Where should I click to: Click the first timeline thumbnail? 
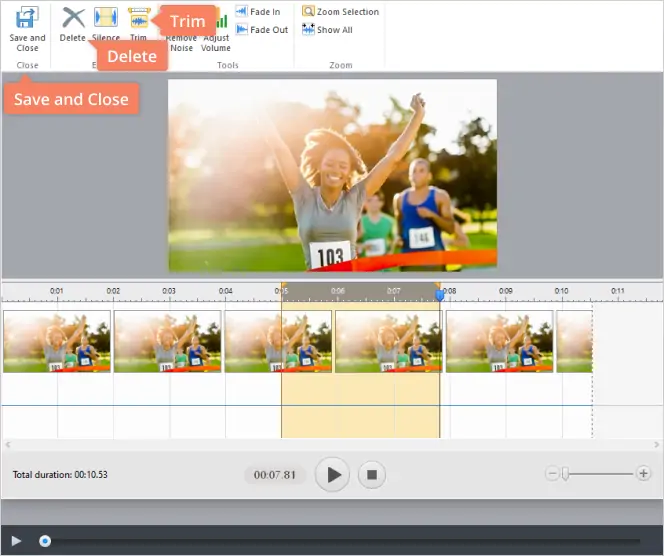point(57,341)
